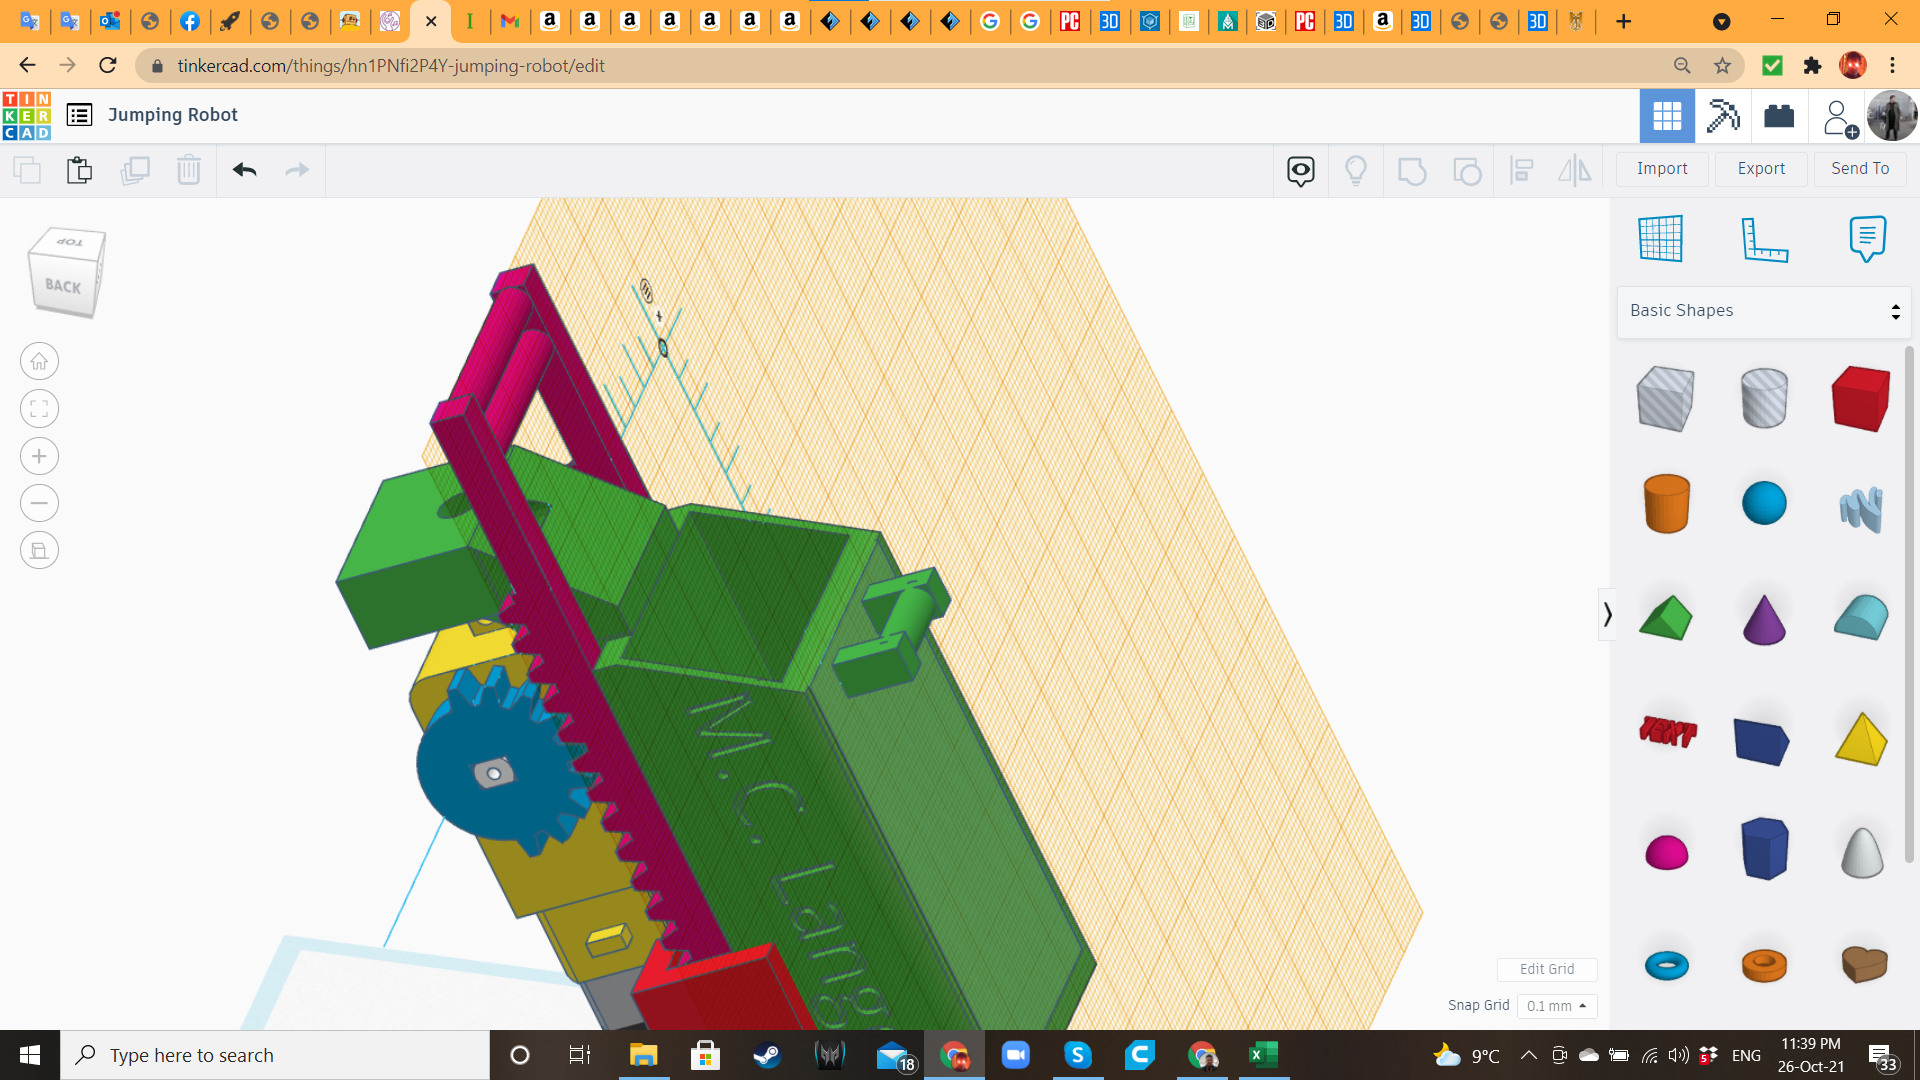The width and height of the screenshot is (1920, 1080).
Task: Open Excel from the taskbar
Action: [x=1263, y=1054]
